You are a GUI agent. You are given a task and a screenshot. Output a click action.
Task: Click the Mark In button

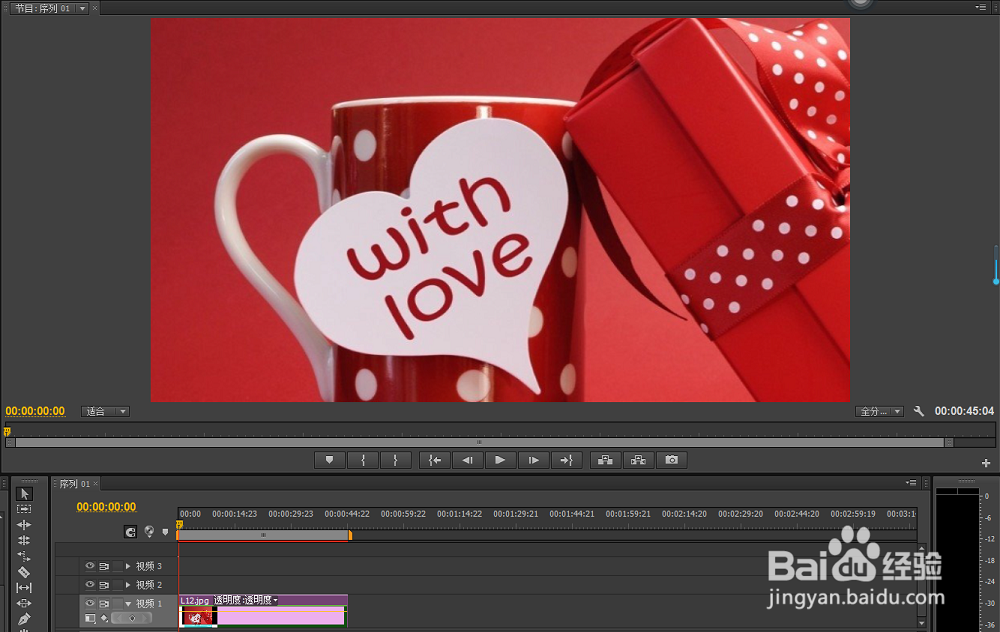pos(363,460)
